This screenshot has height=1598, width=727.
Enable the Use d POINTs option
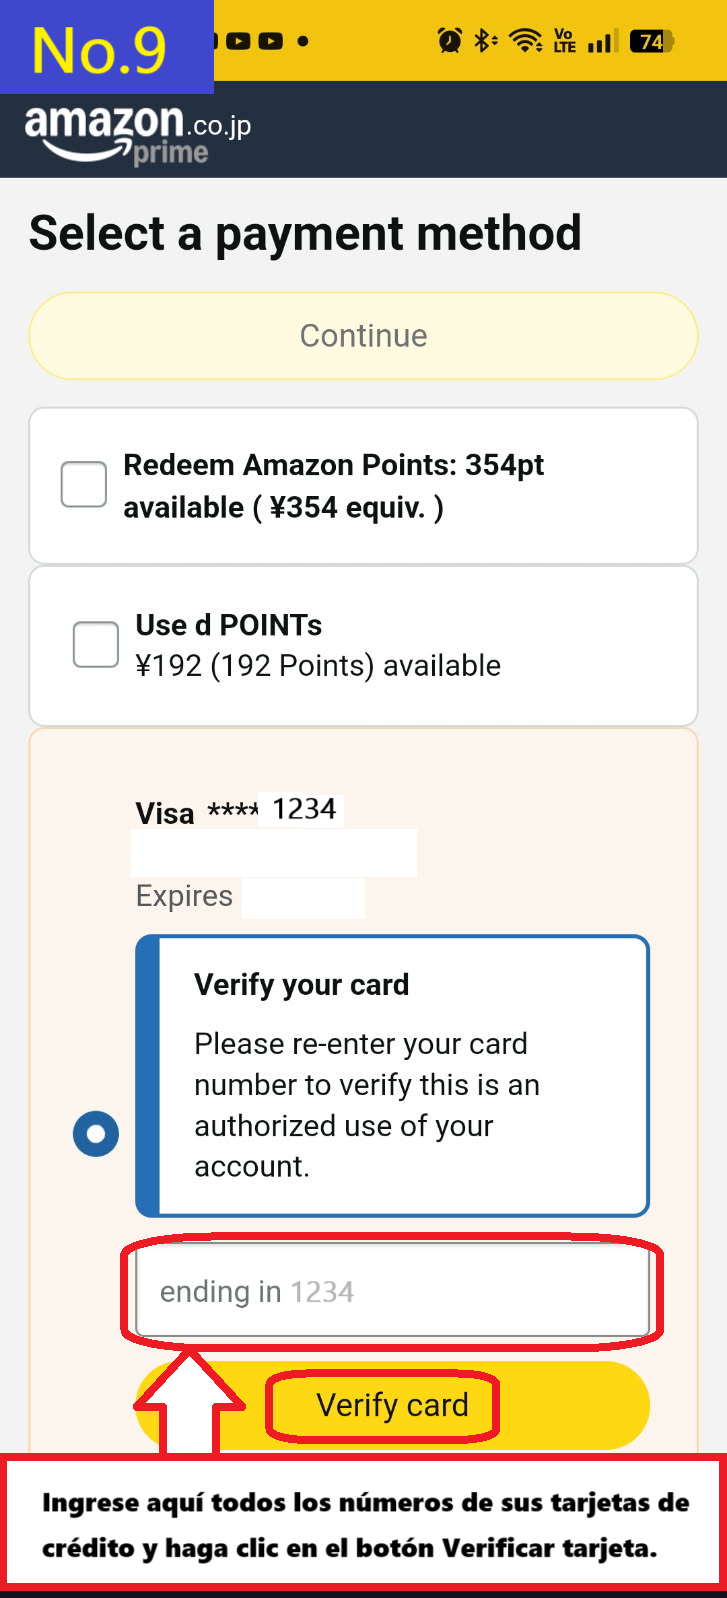click(x=95, y=644)
